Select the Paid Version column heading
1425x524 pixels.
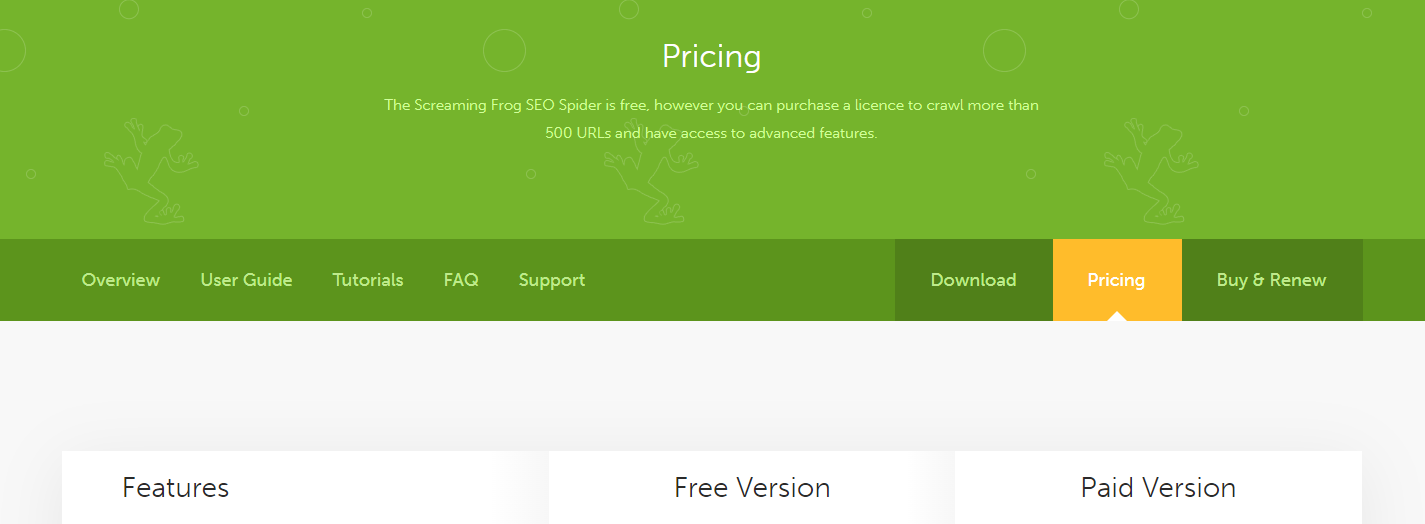tap(1158, 488)
